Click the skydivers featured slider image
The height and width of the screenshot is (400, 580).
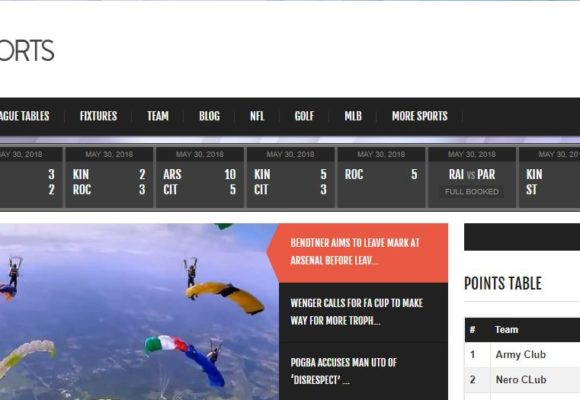pos(139,312)
